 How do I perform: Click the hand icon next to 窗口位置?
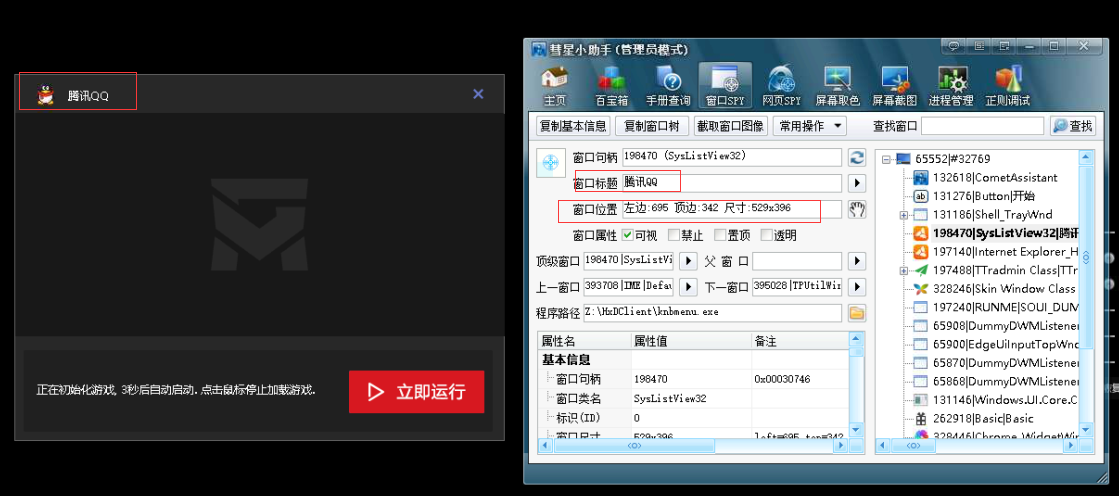tap(856, 209)
